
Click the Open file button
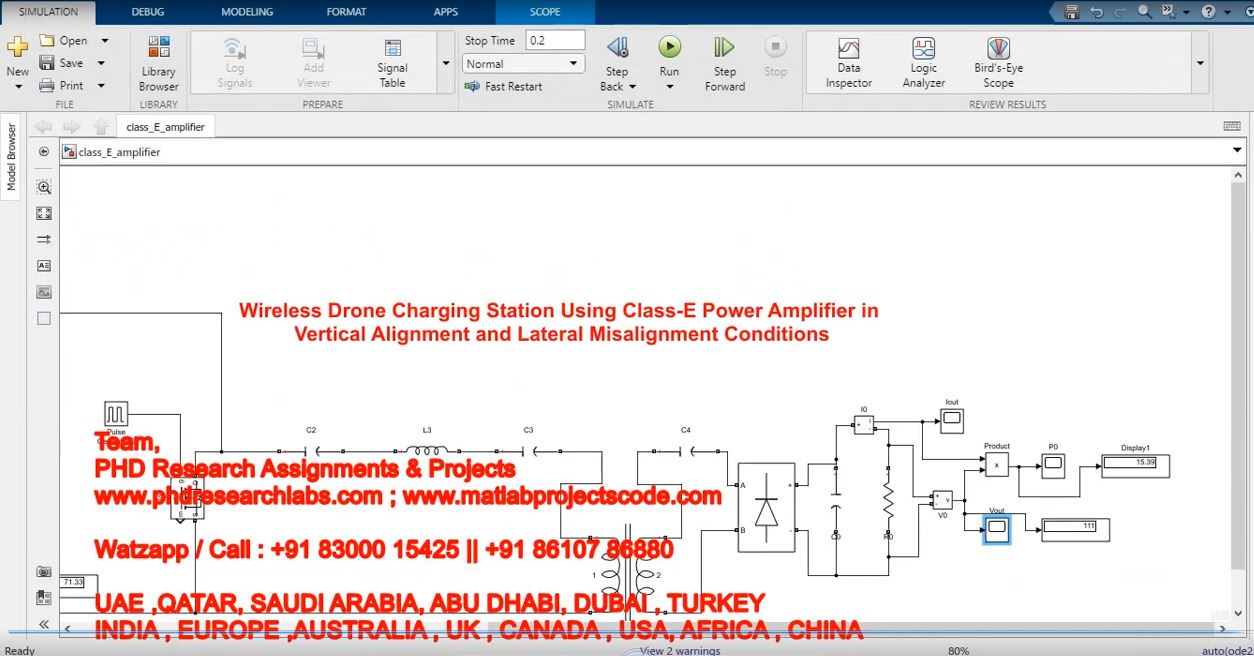64,41
